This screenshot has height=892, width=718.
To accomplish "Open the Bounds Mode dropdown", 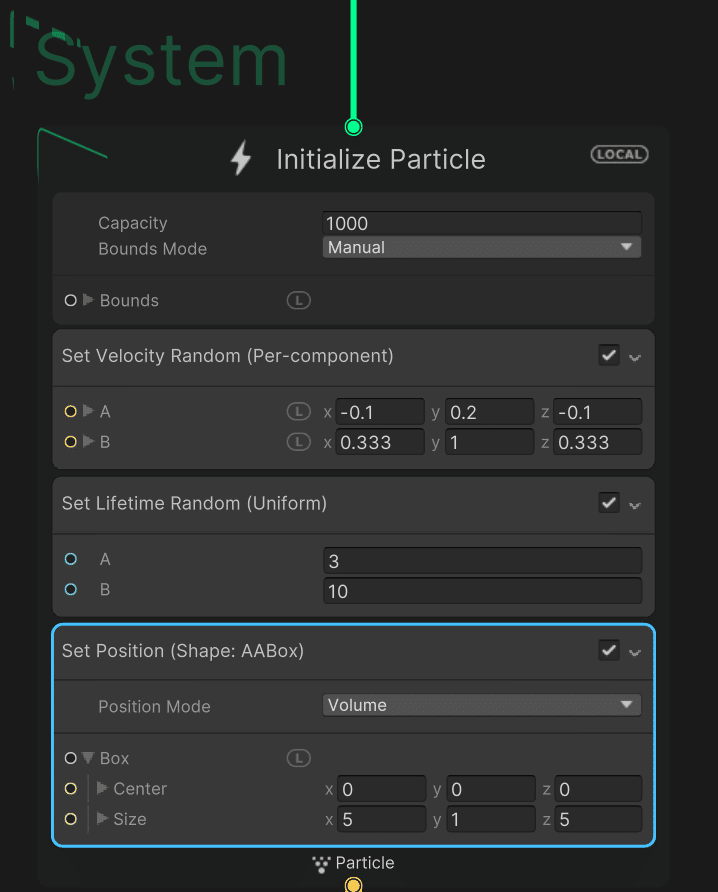I will [x=482, y=247].
